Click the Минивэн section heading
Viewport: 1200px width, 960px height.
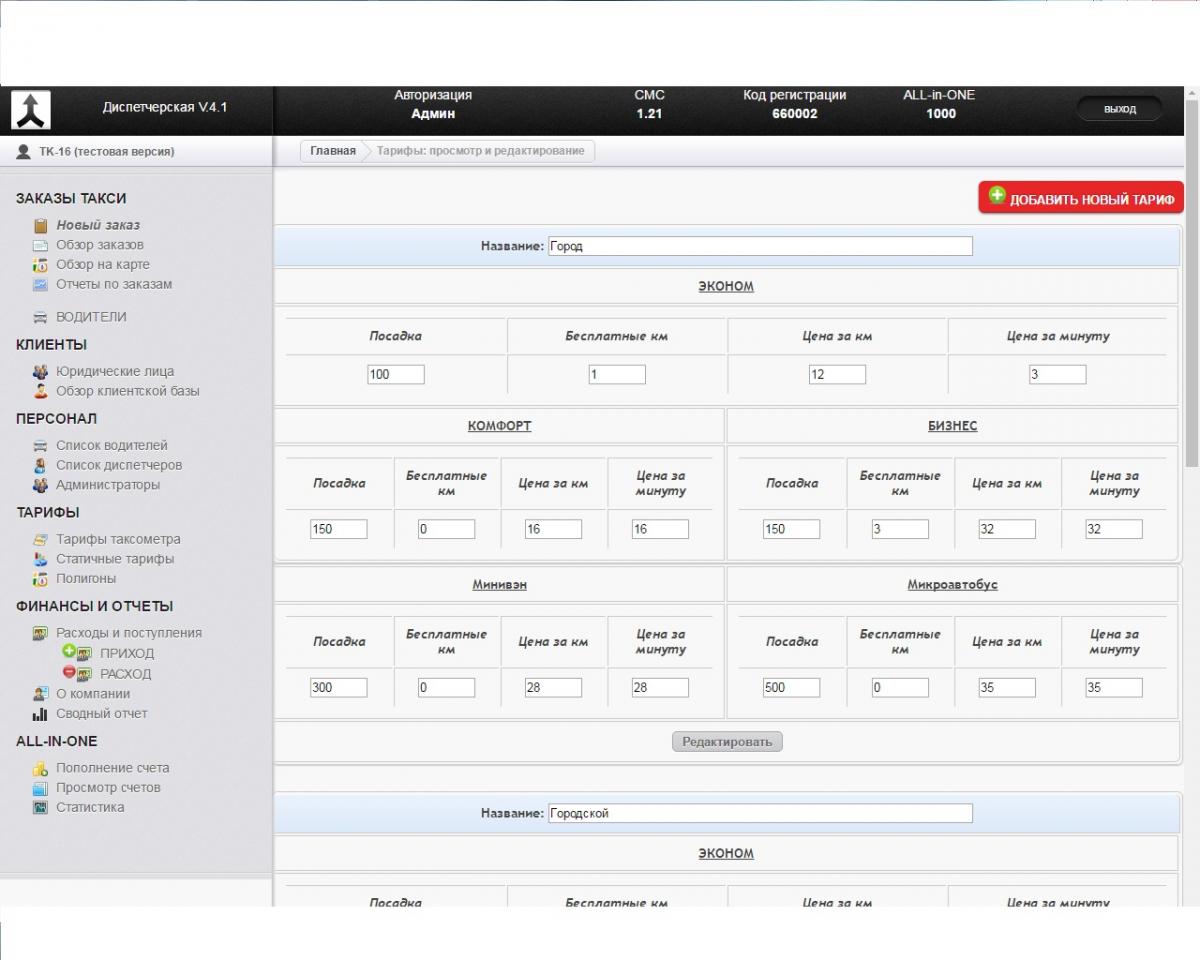499,585
